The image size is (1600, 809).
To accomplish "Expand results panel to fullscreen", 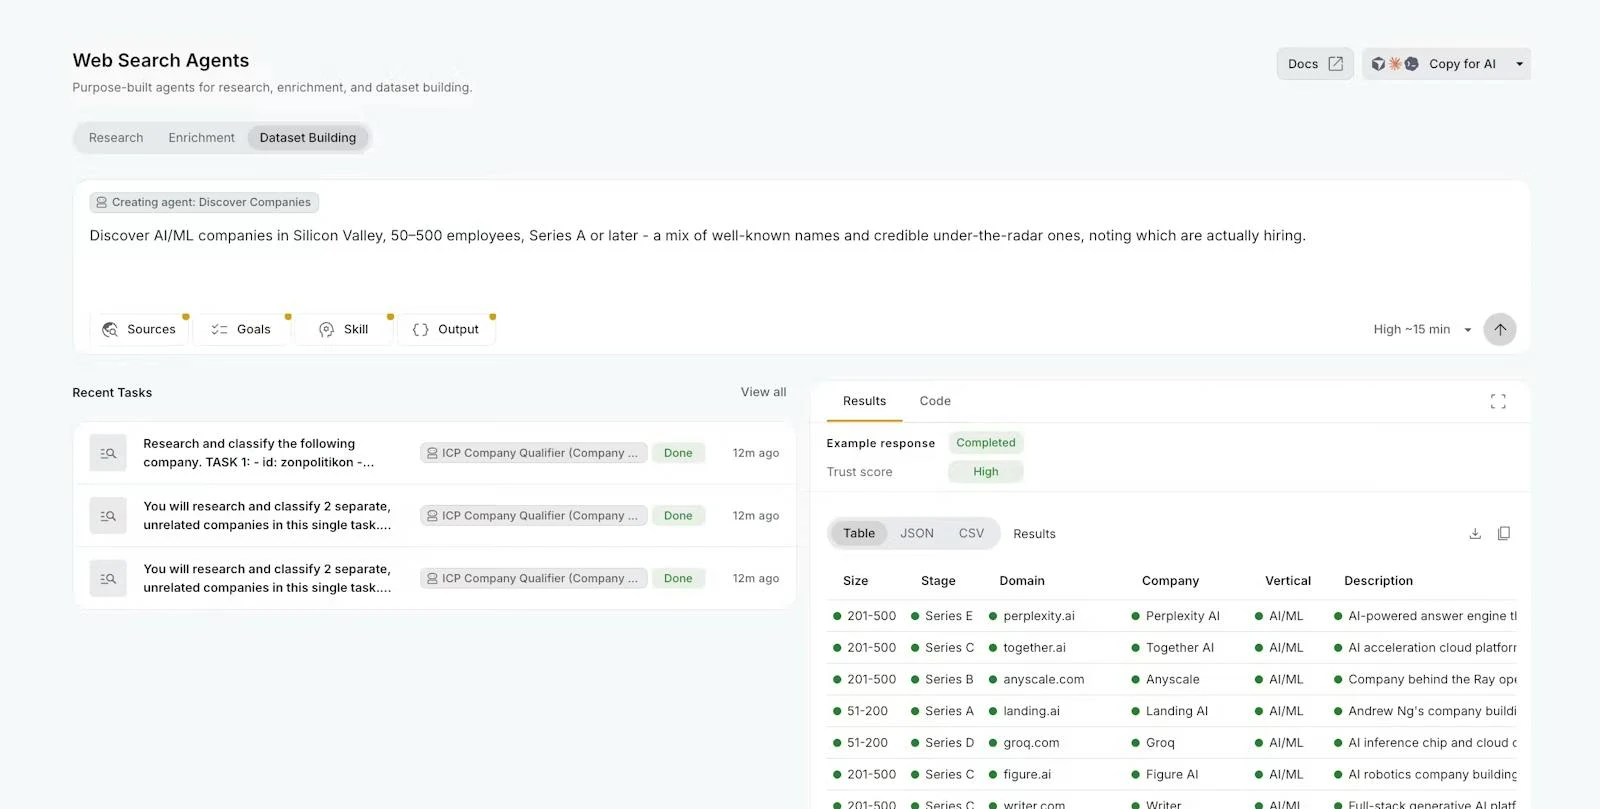I will coord(1498,401).
